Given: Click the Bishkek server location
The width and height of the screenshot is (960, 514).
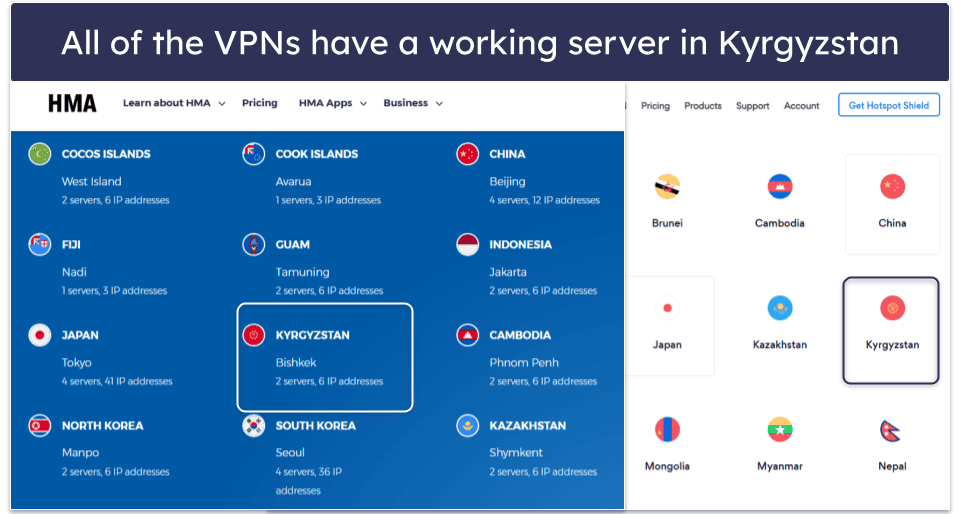Looking at the screenshot, I should [296, 362].
